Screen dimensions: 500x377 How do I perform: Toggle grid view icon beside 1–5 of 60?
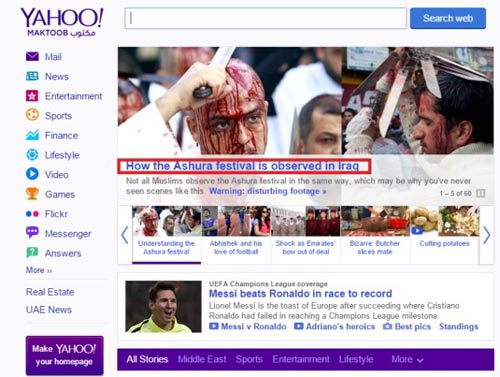click(x=480, y=193)
